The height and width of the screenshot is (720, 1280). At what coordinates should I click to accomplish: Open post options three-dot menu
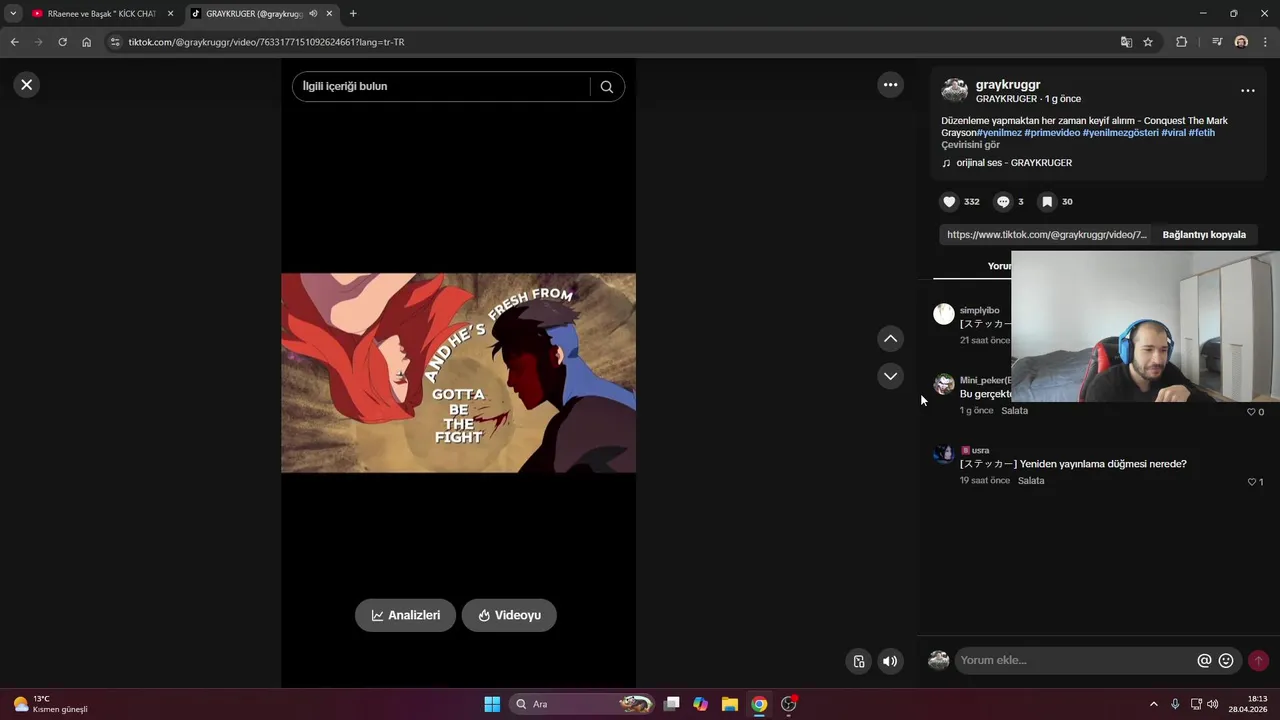coord(1247,91)
